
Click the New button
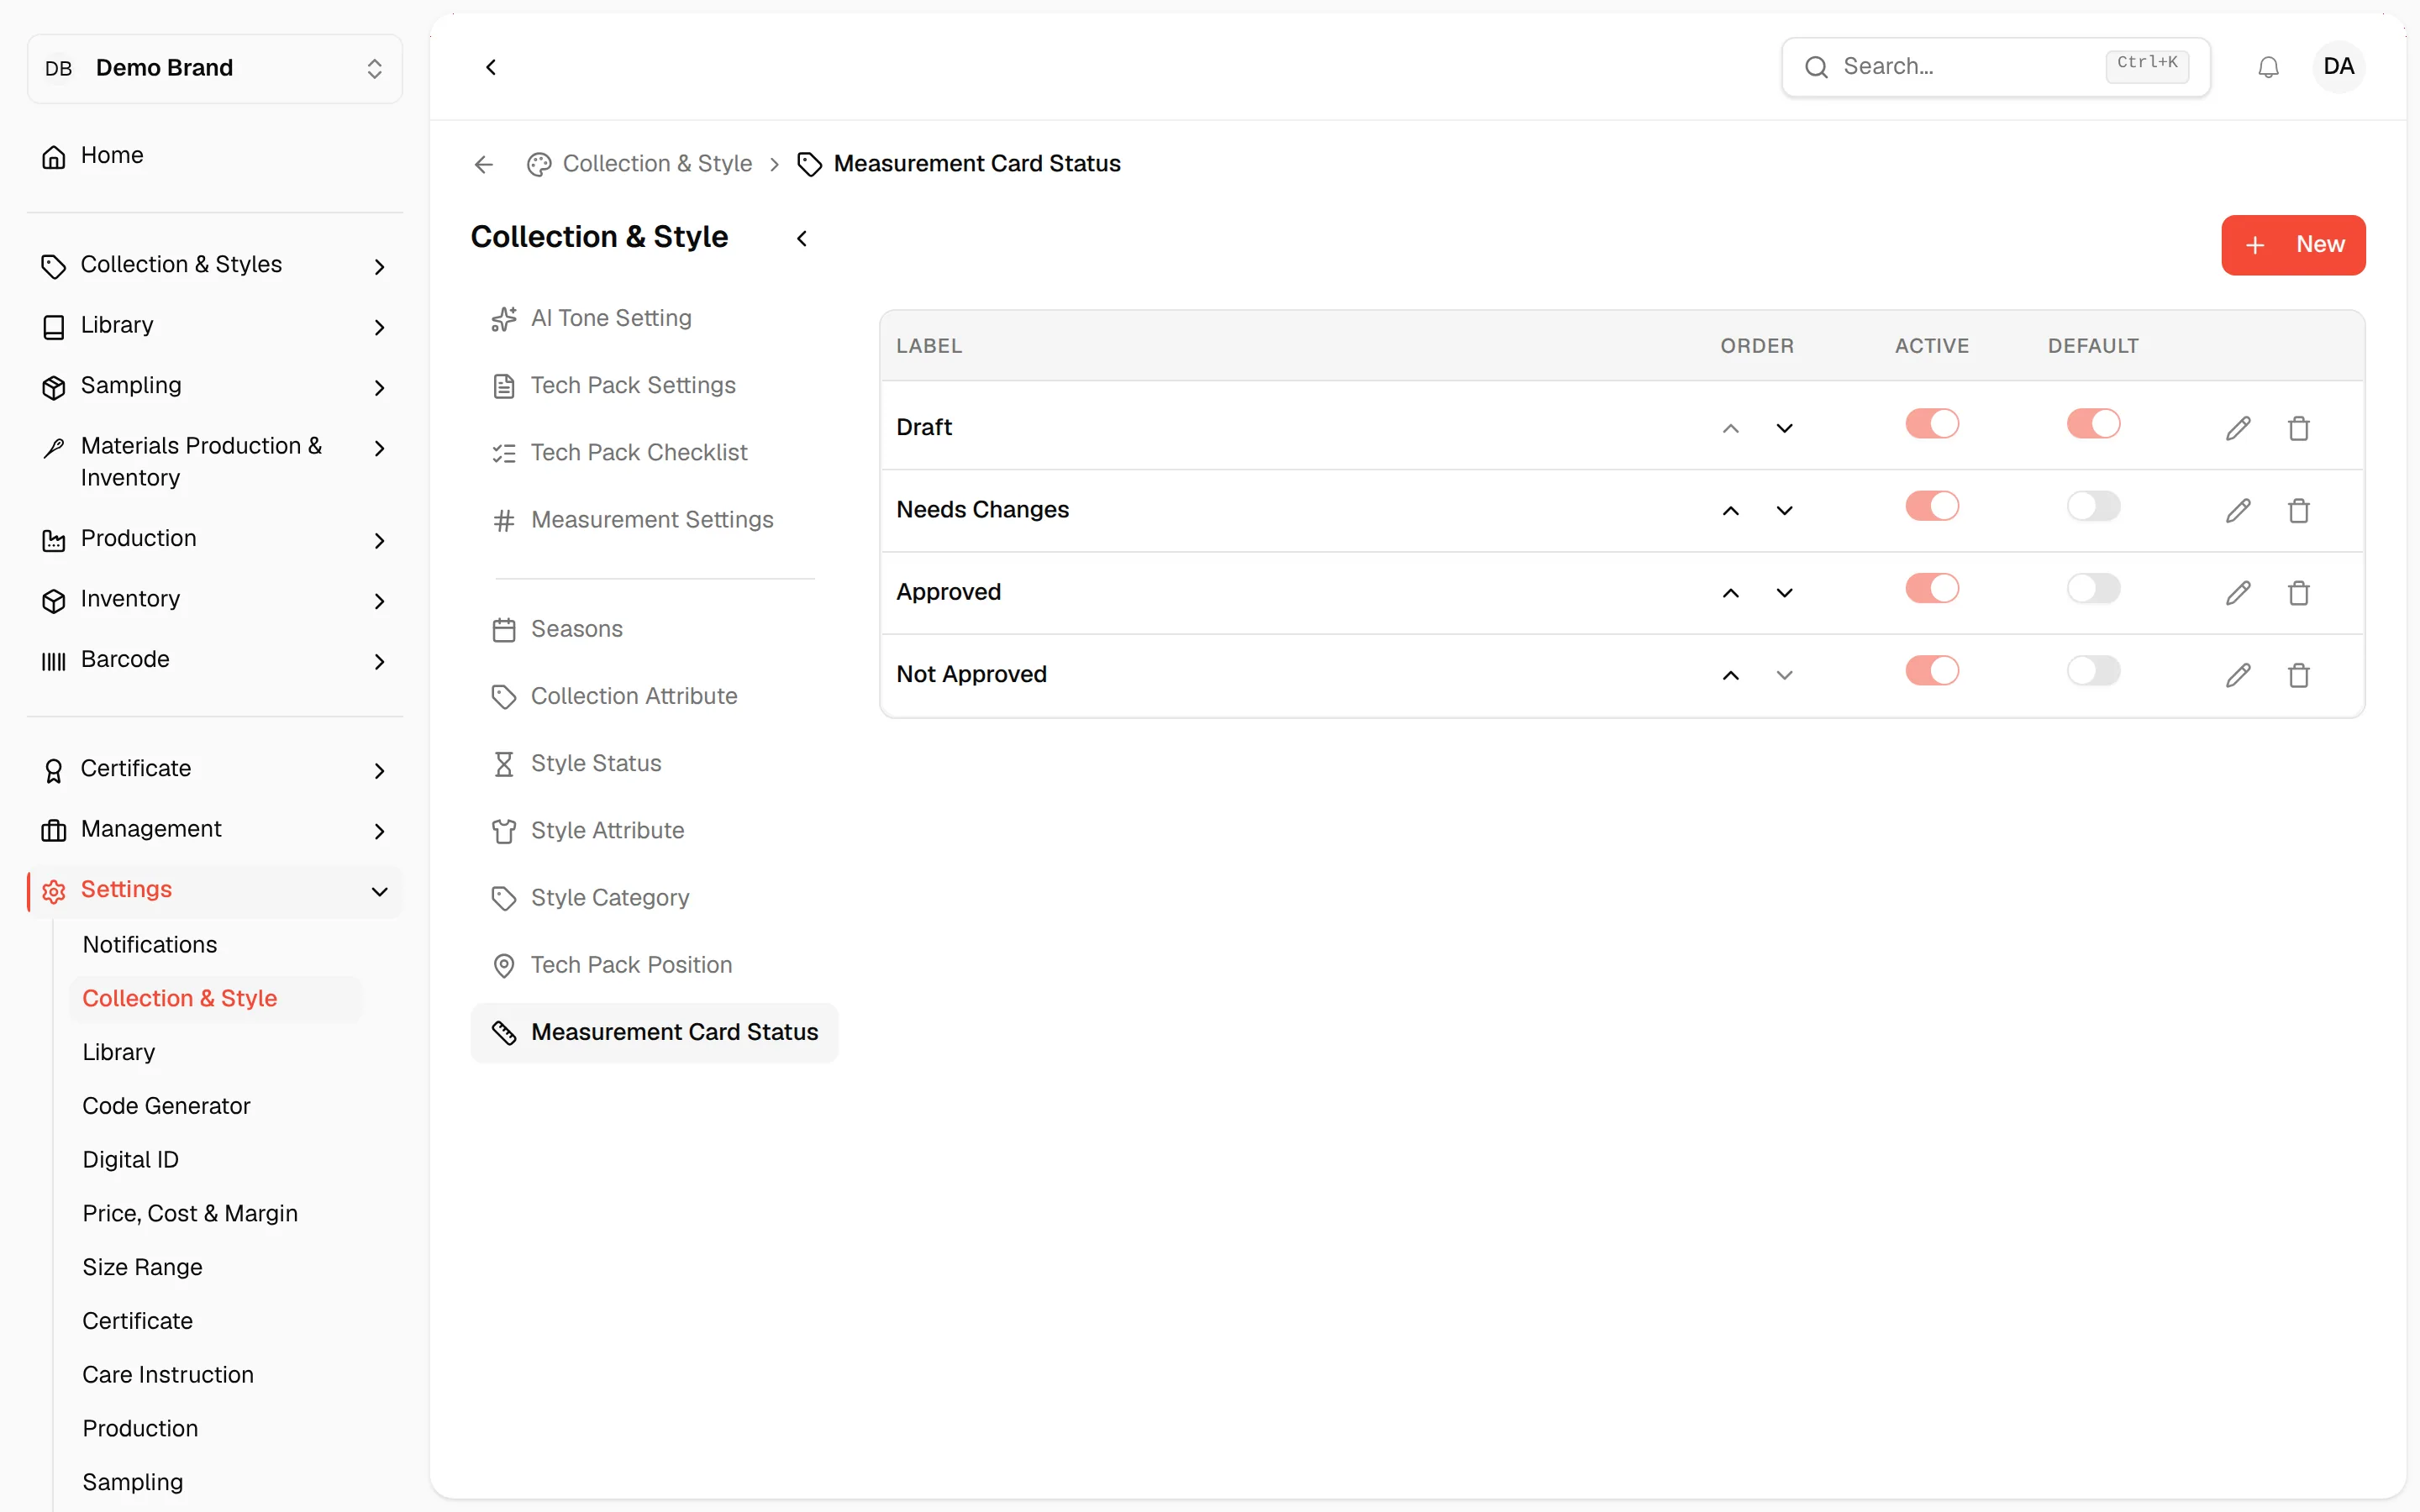point(2292,245)
